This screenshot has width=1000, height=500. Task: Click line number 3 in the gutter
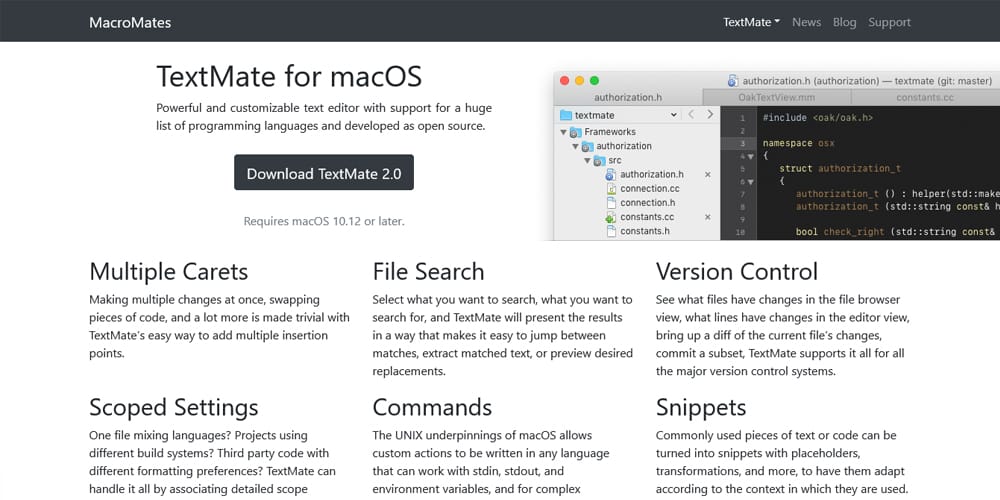coord(742,143)
